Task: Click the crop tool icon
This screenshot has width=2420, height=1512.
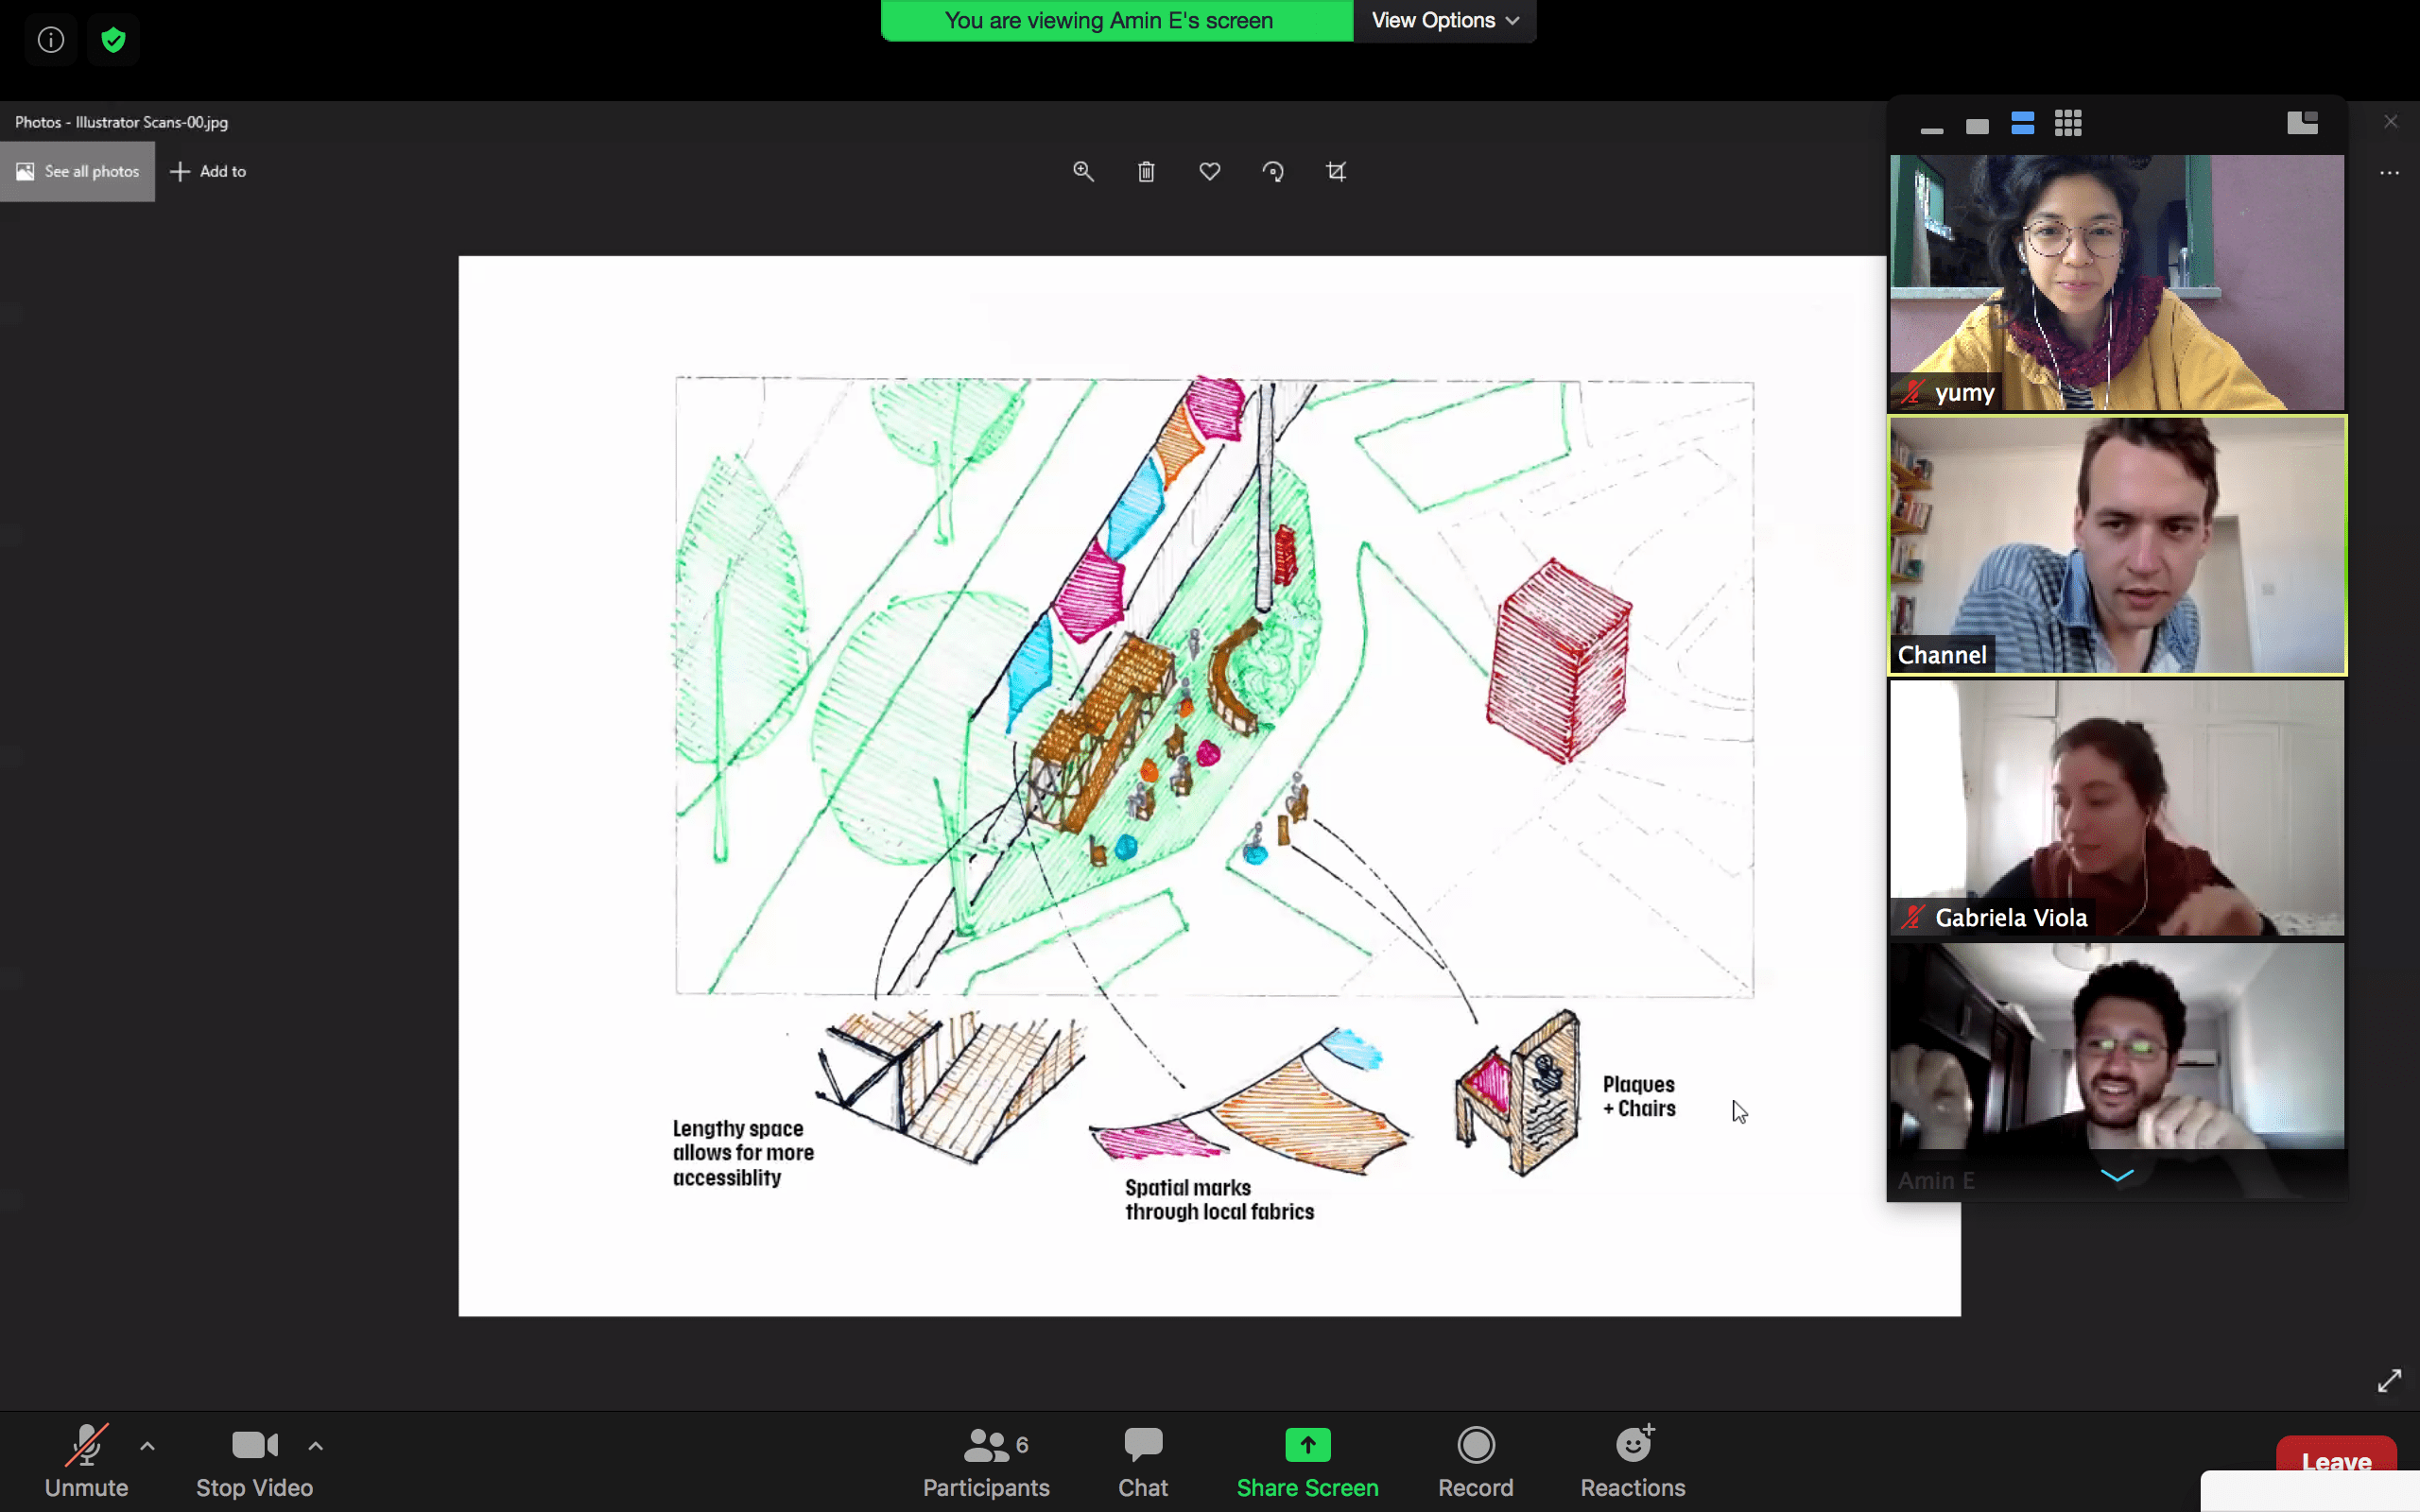Action: pos(1336,171)
